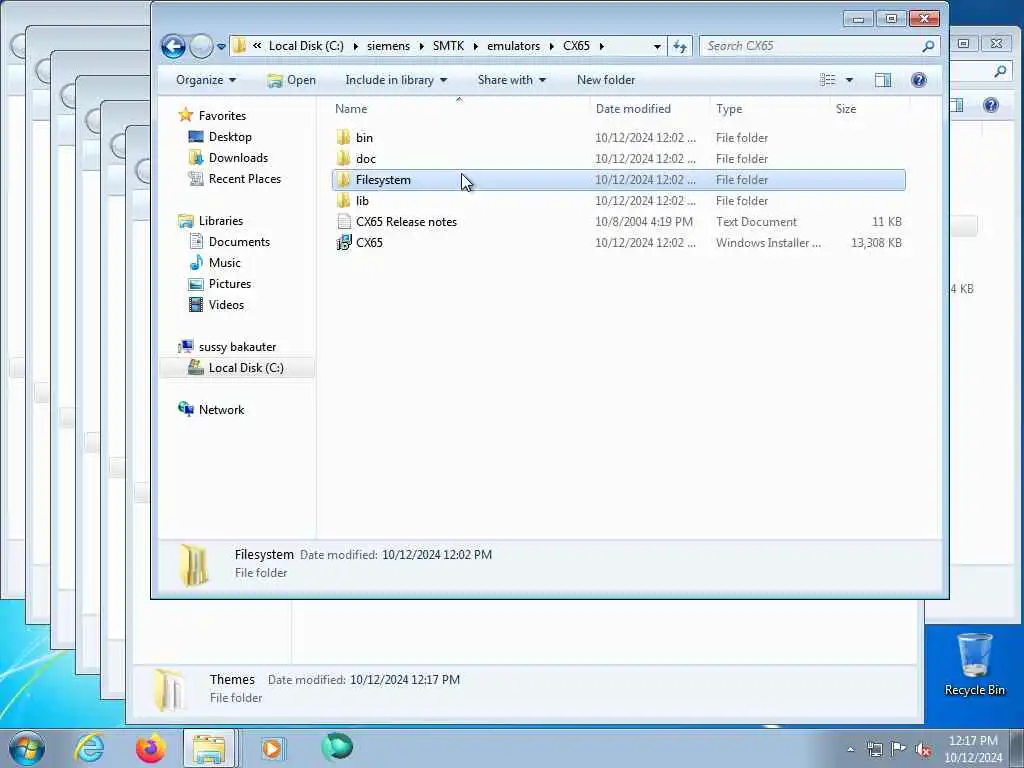The width and height of the screenshot is (1024, 768).
Task: Click the Change your view icon
Action: pos(827,80)
